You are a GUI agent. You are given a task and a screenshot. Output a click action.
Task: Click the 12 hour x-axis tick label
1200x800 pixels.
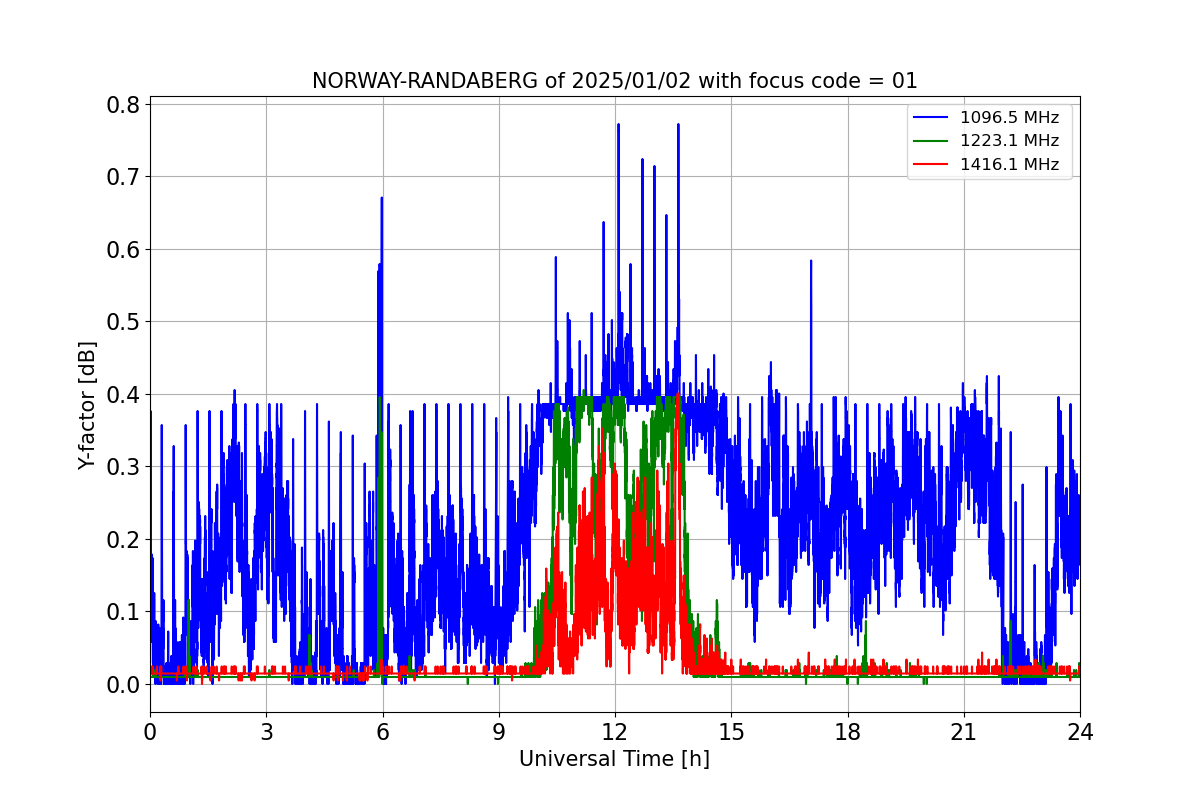[615, 732]
